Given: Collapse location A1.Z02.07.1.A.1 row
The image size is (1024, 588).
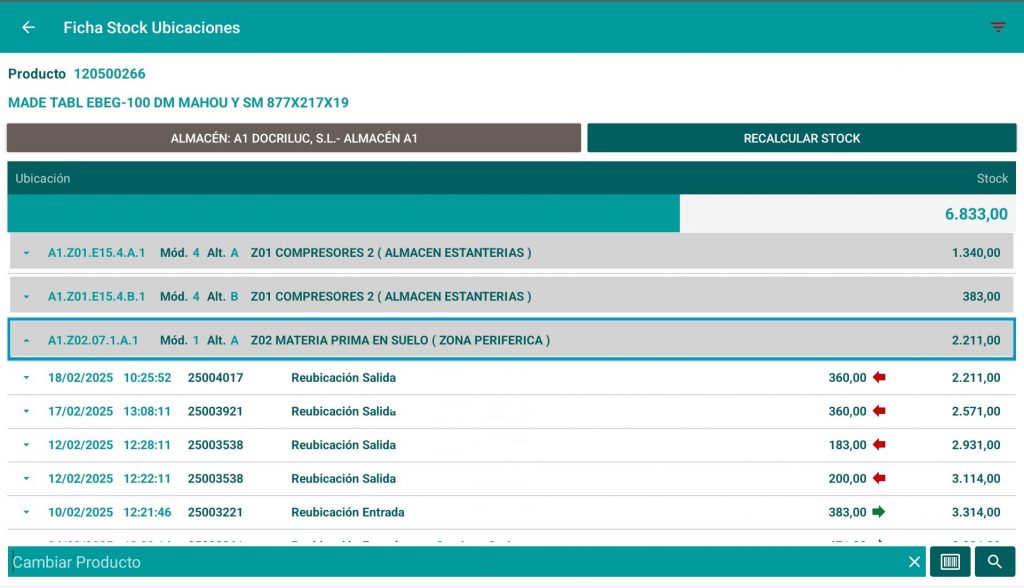Looking at the screenshot, I should (27, 341).
